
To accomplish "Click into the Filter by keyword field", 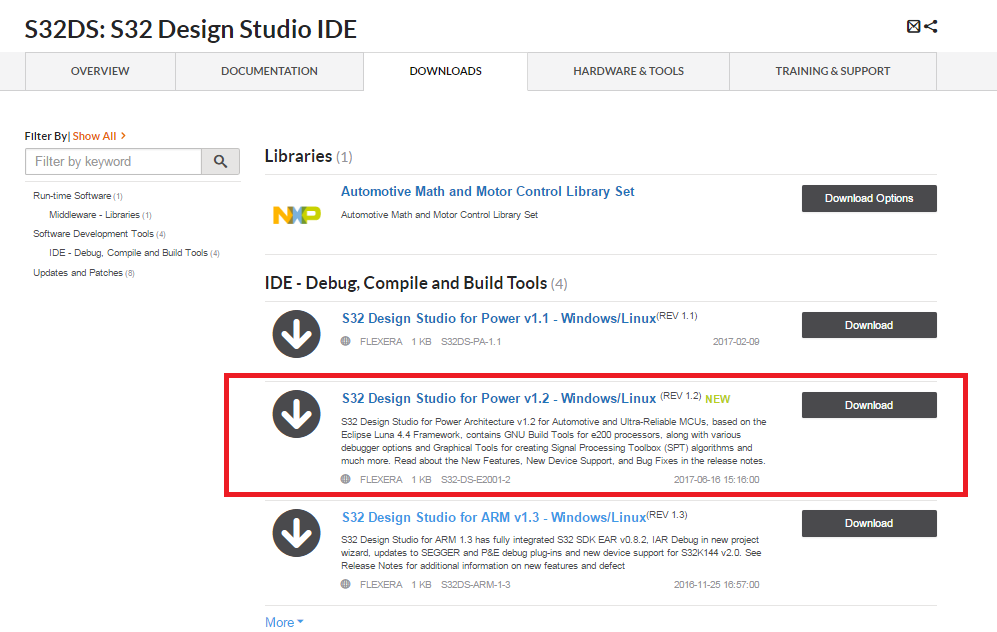I will click(113, 161).
